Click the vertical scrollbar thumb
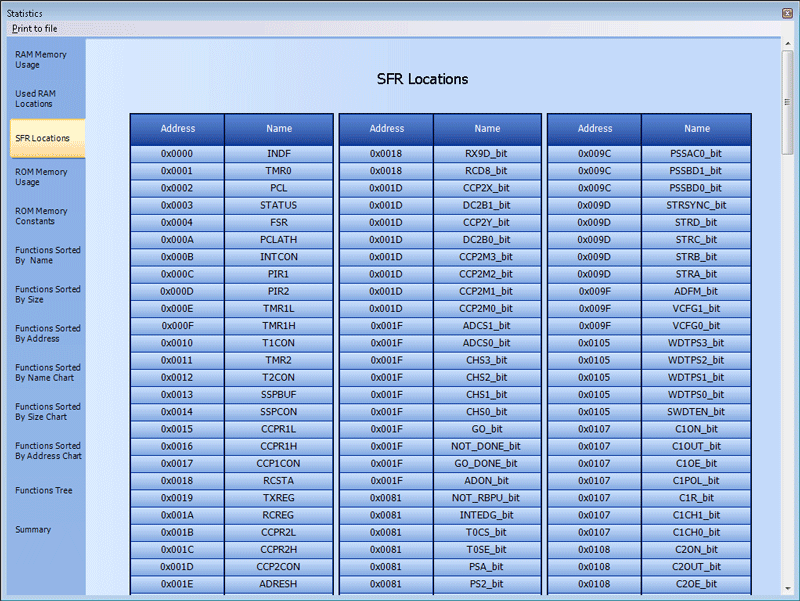This screenshot has width=800, height=601. pos(788,102)
